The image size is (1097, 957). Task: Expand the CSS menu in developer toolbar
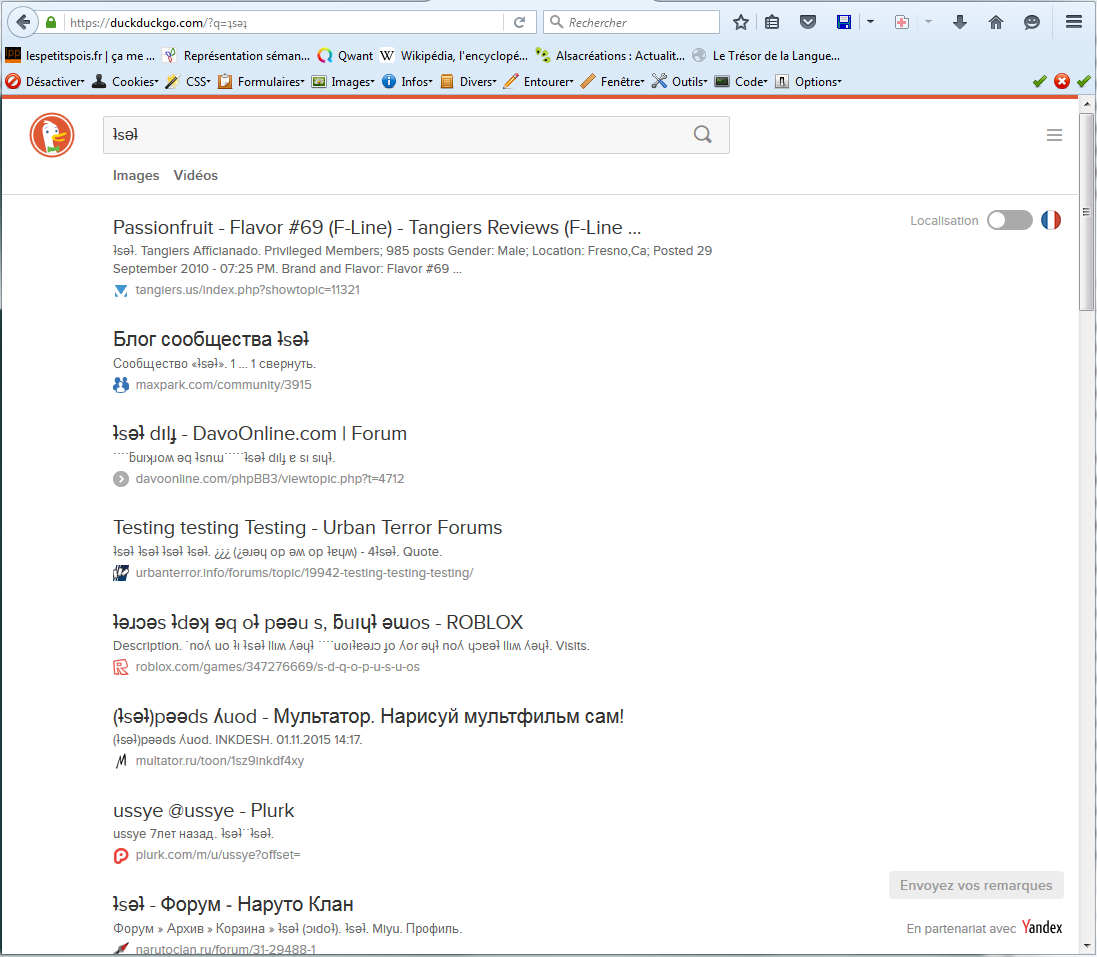[188, 82]
